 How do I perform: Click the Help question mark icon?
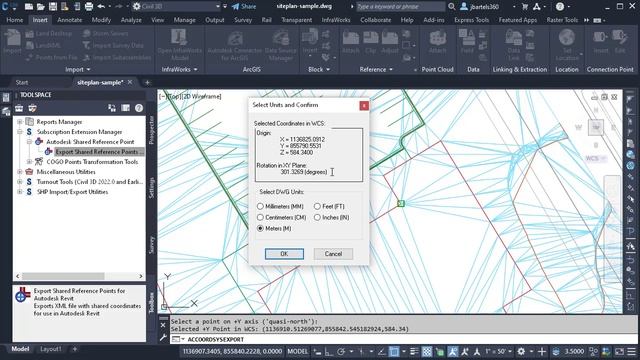click(560, 7)
